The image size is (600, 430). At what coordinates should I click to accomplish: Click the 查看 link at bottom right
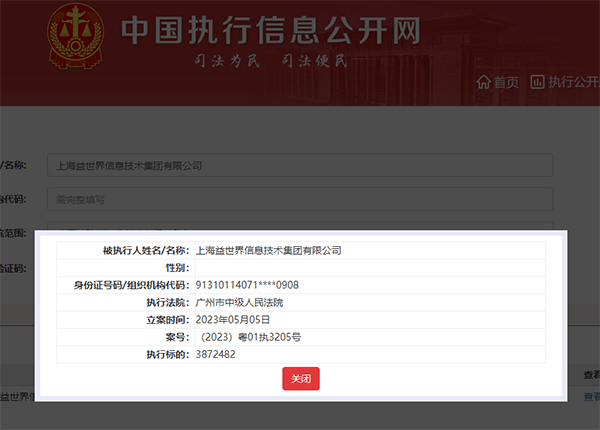591,396
